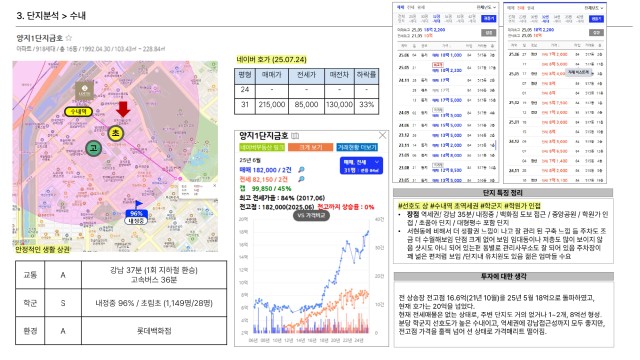The height and width of the screenshot is (360, 640).
Task: Open top-right dropdown in right transaction panel
Action: [594, 8]
